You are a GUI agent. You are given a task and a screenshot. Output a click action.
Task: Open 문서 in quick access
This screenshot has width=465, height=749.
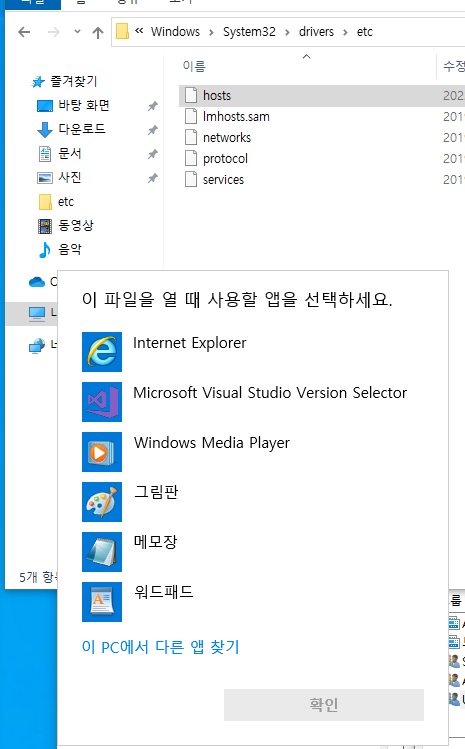click(70, 153)
